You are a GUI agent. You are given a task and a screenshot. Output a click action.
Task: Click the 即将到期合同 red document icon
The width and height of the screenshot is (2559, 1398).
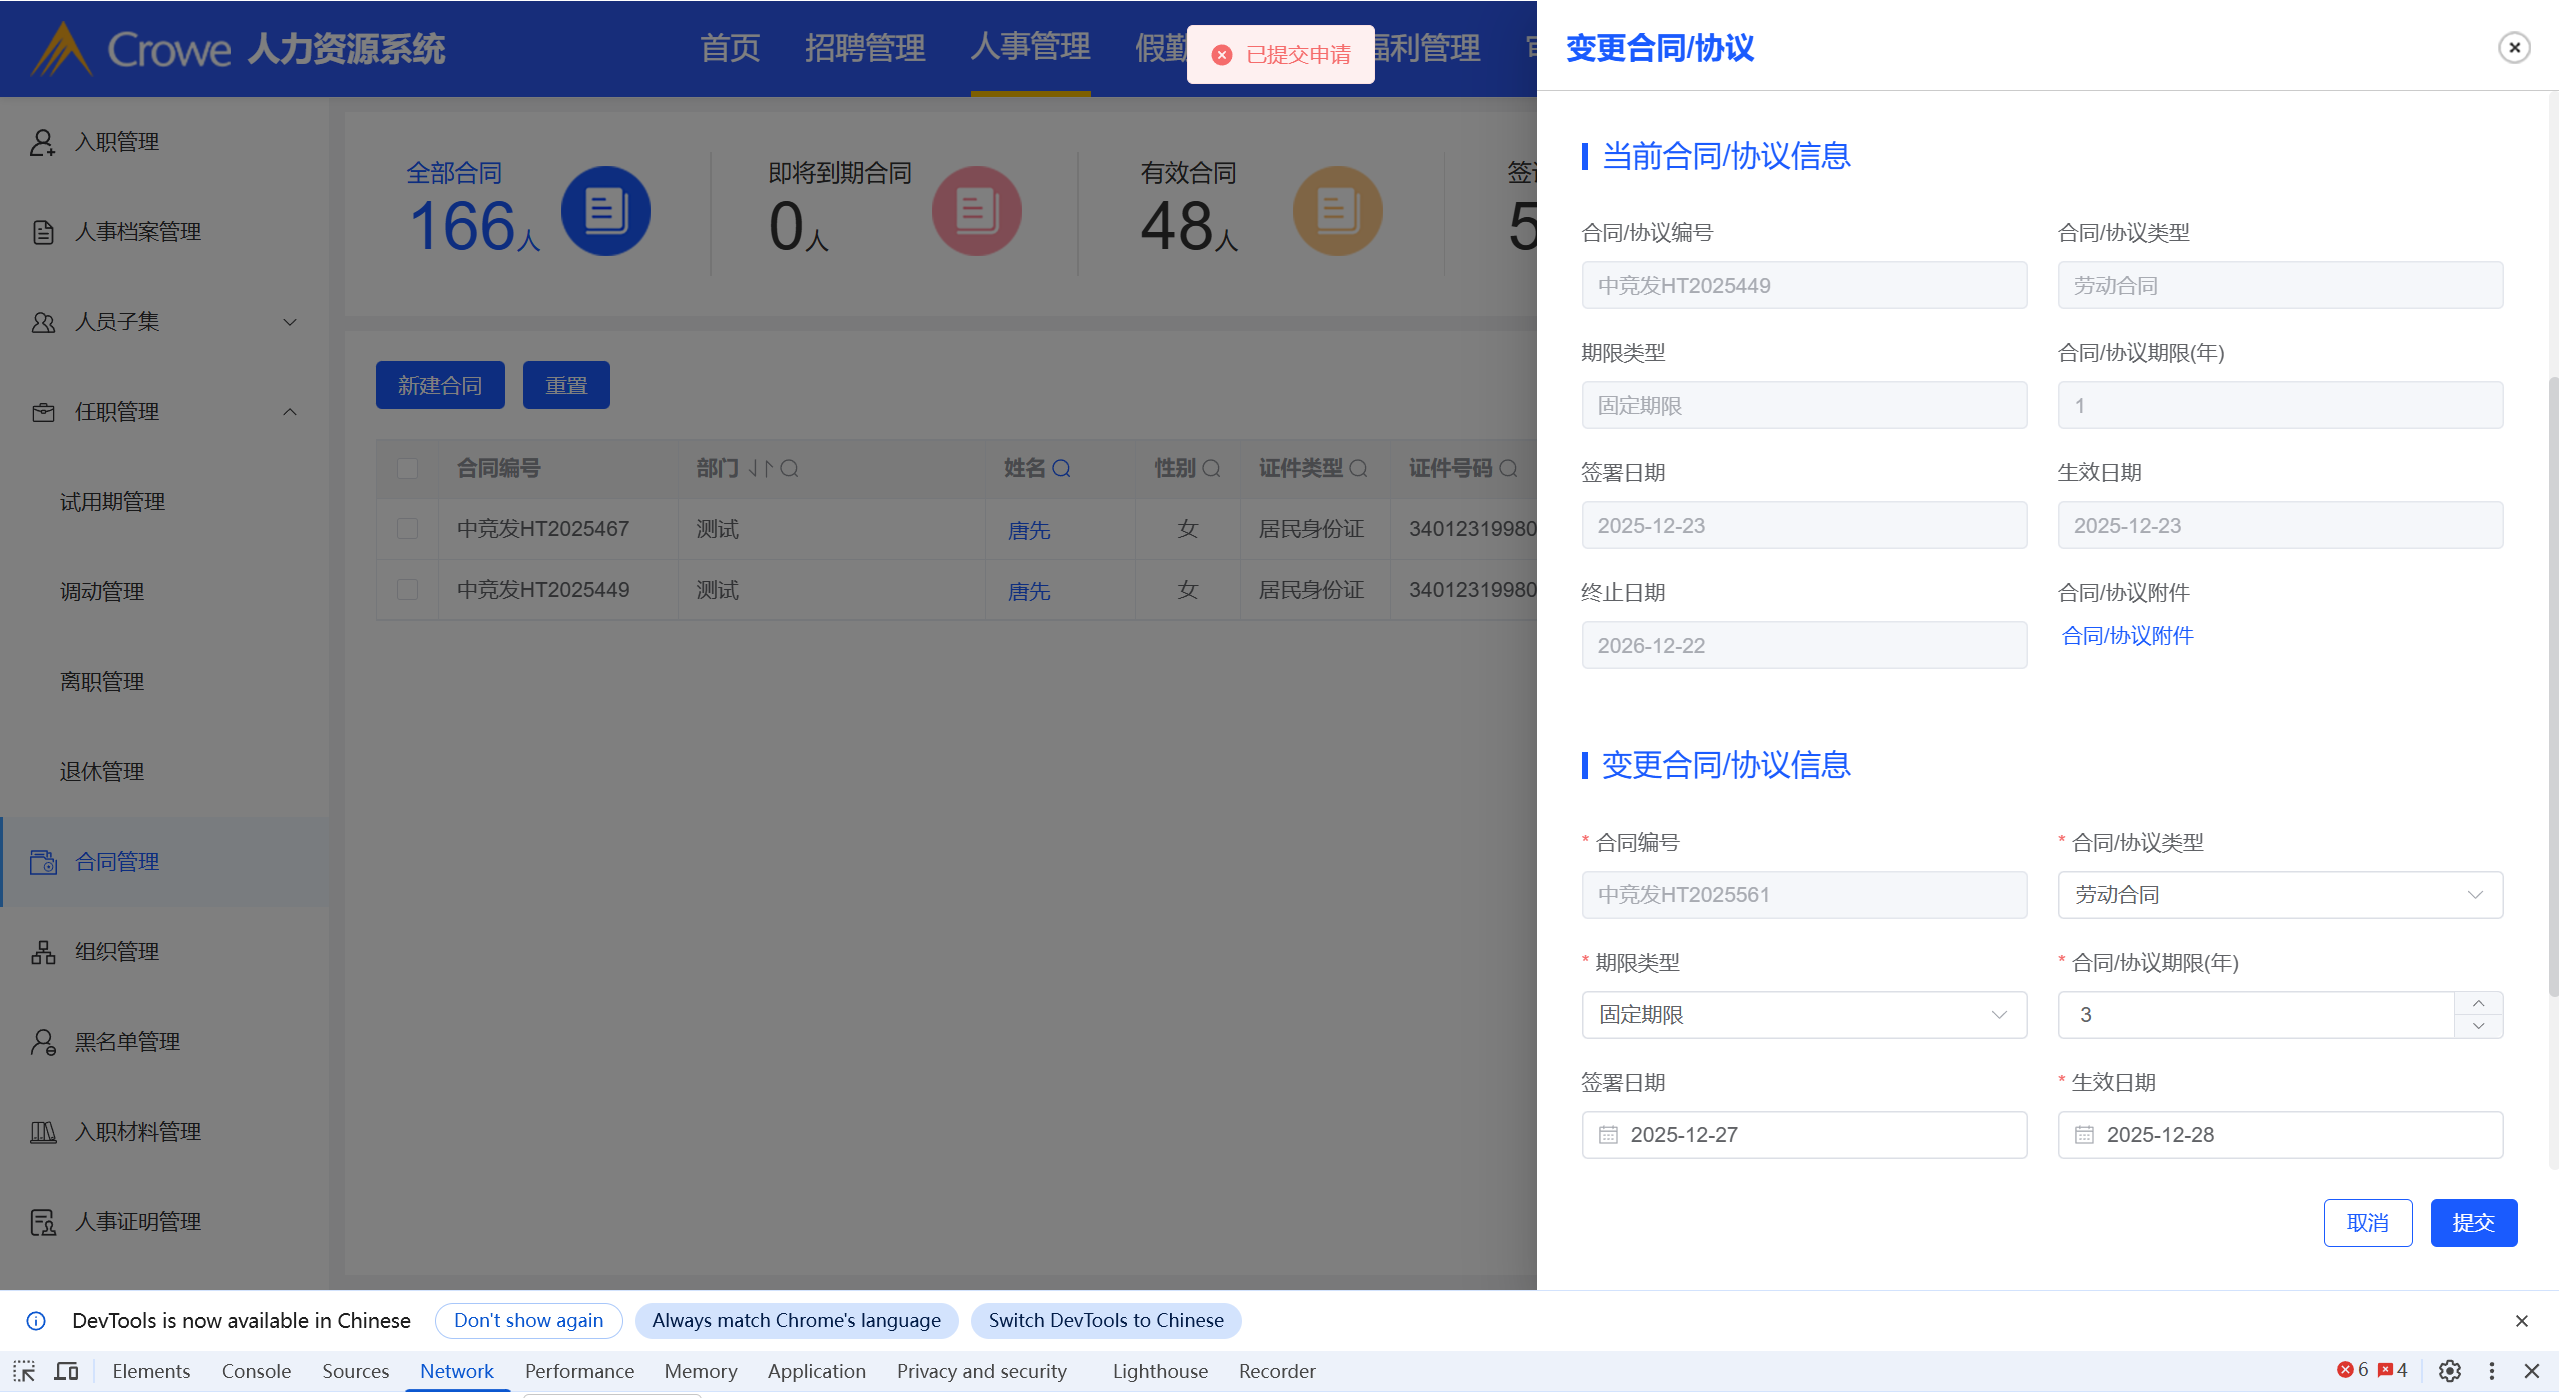pos(976,211)
